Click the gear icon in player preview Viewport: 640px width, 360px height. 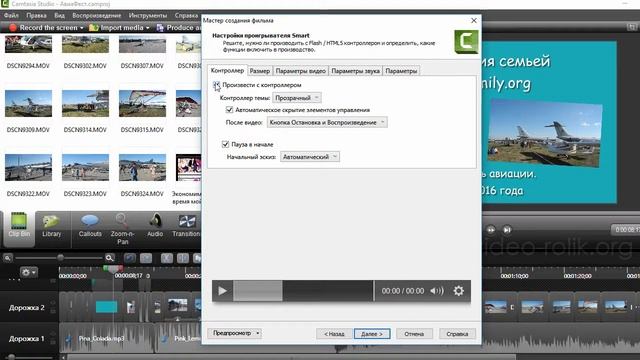click(458, 291)
